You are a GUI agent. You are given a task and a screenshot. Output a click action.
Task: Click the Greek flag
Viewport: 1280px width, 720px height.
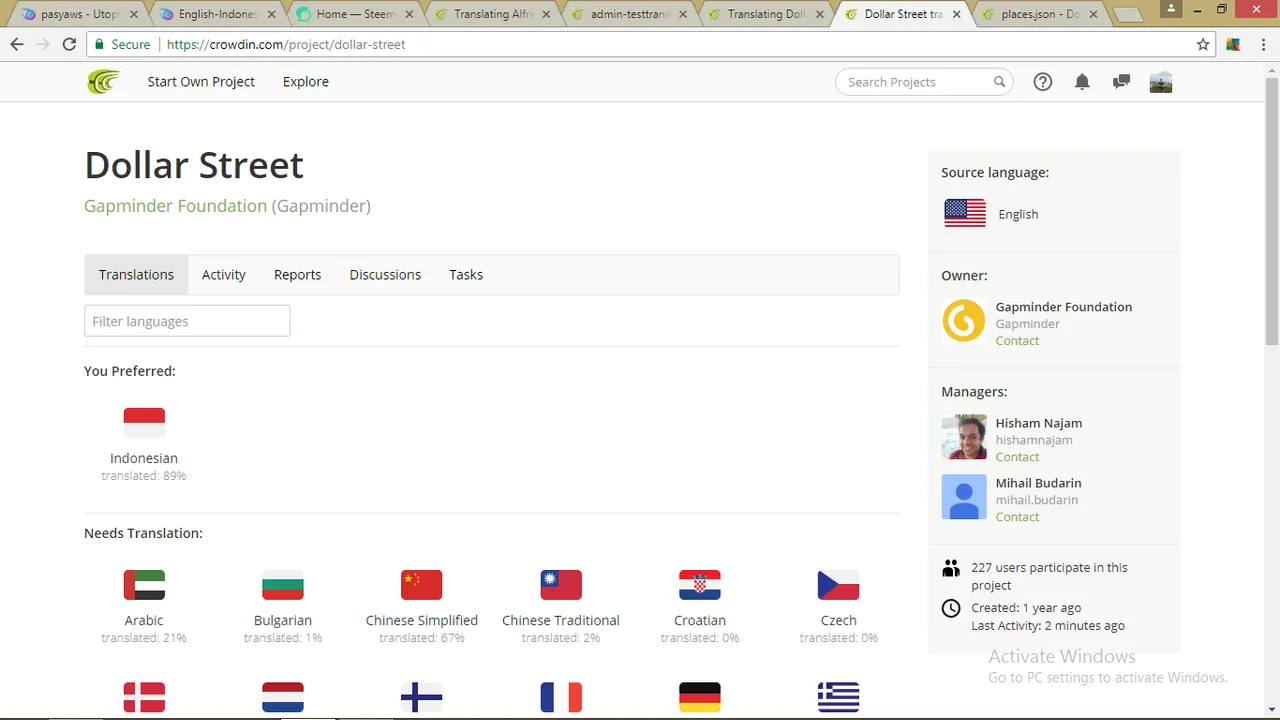[x=839, y=697]
